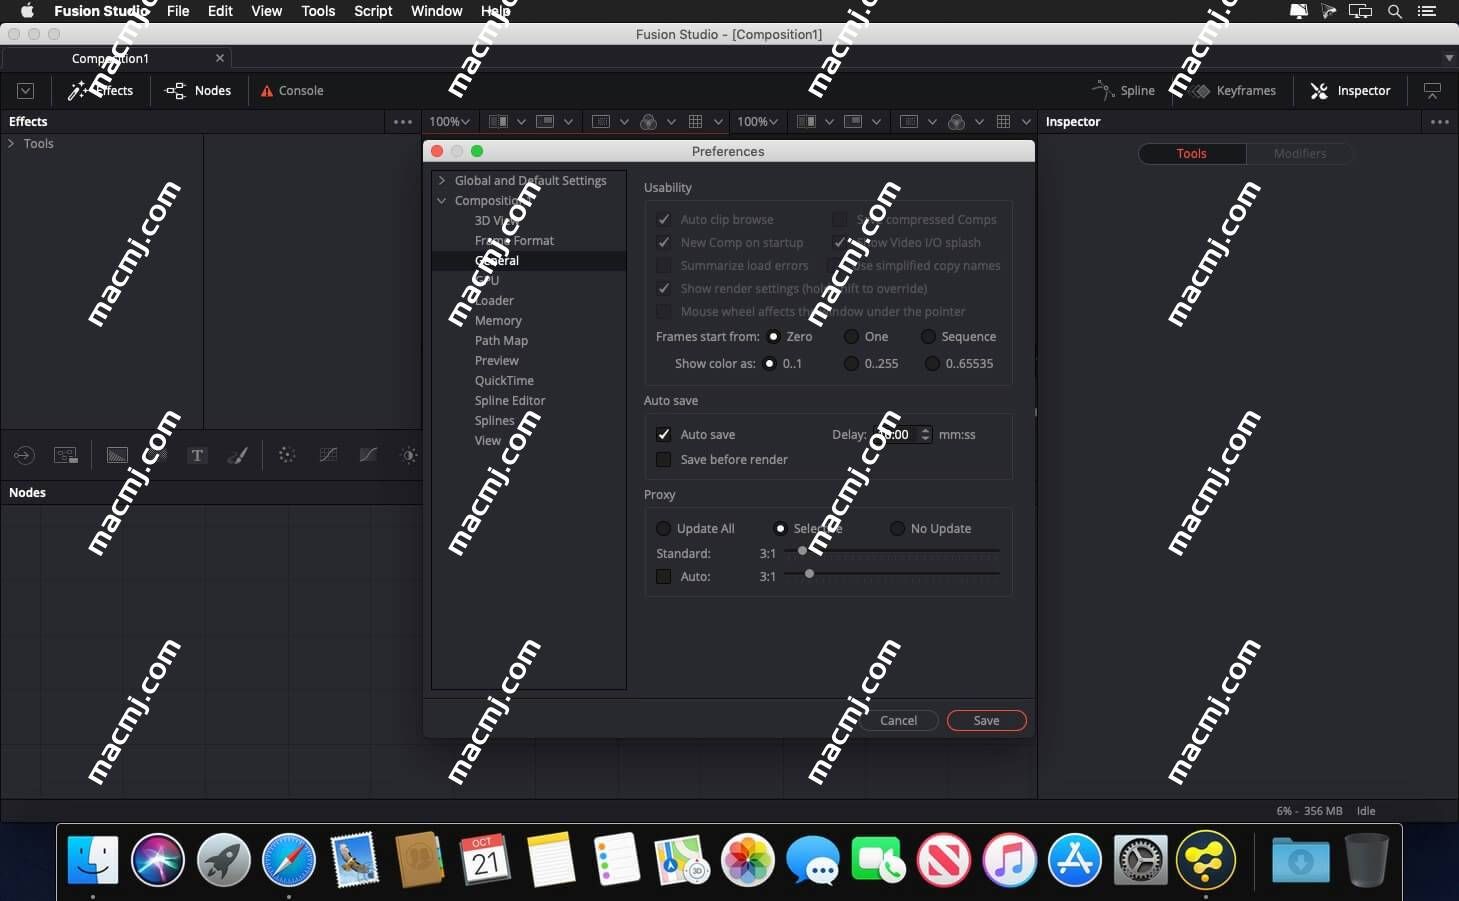Open the File menu
This screenshot has width=1459, height=901.
click(178, 11)
